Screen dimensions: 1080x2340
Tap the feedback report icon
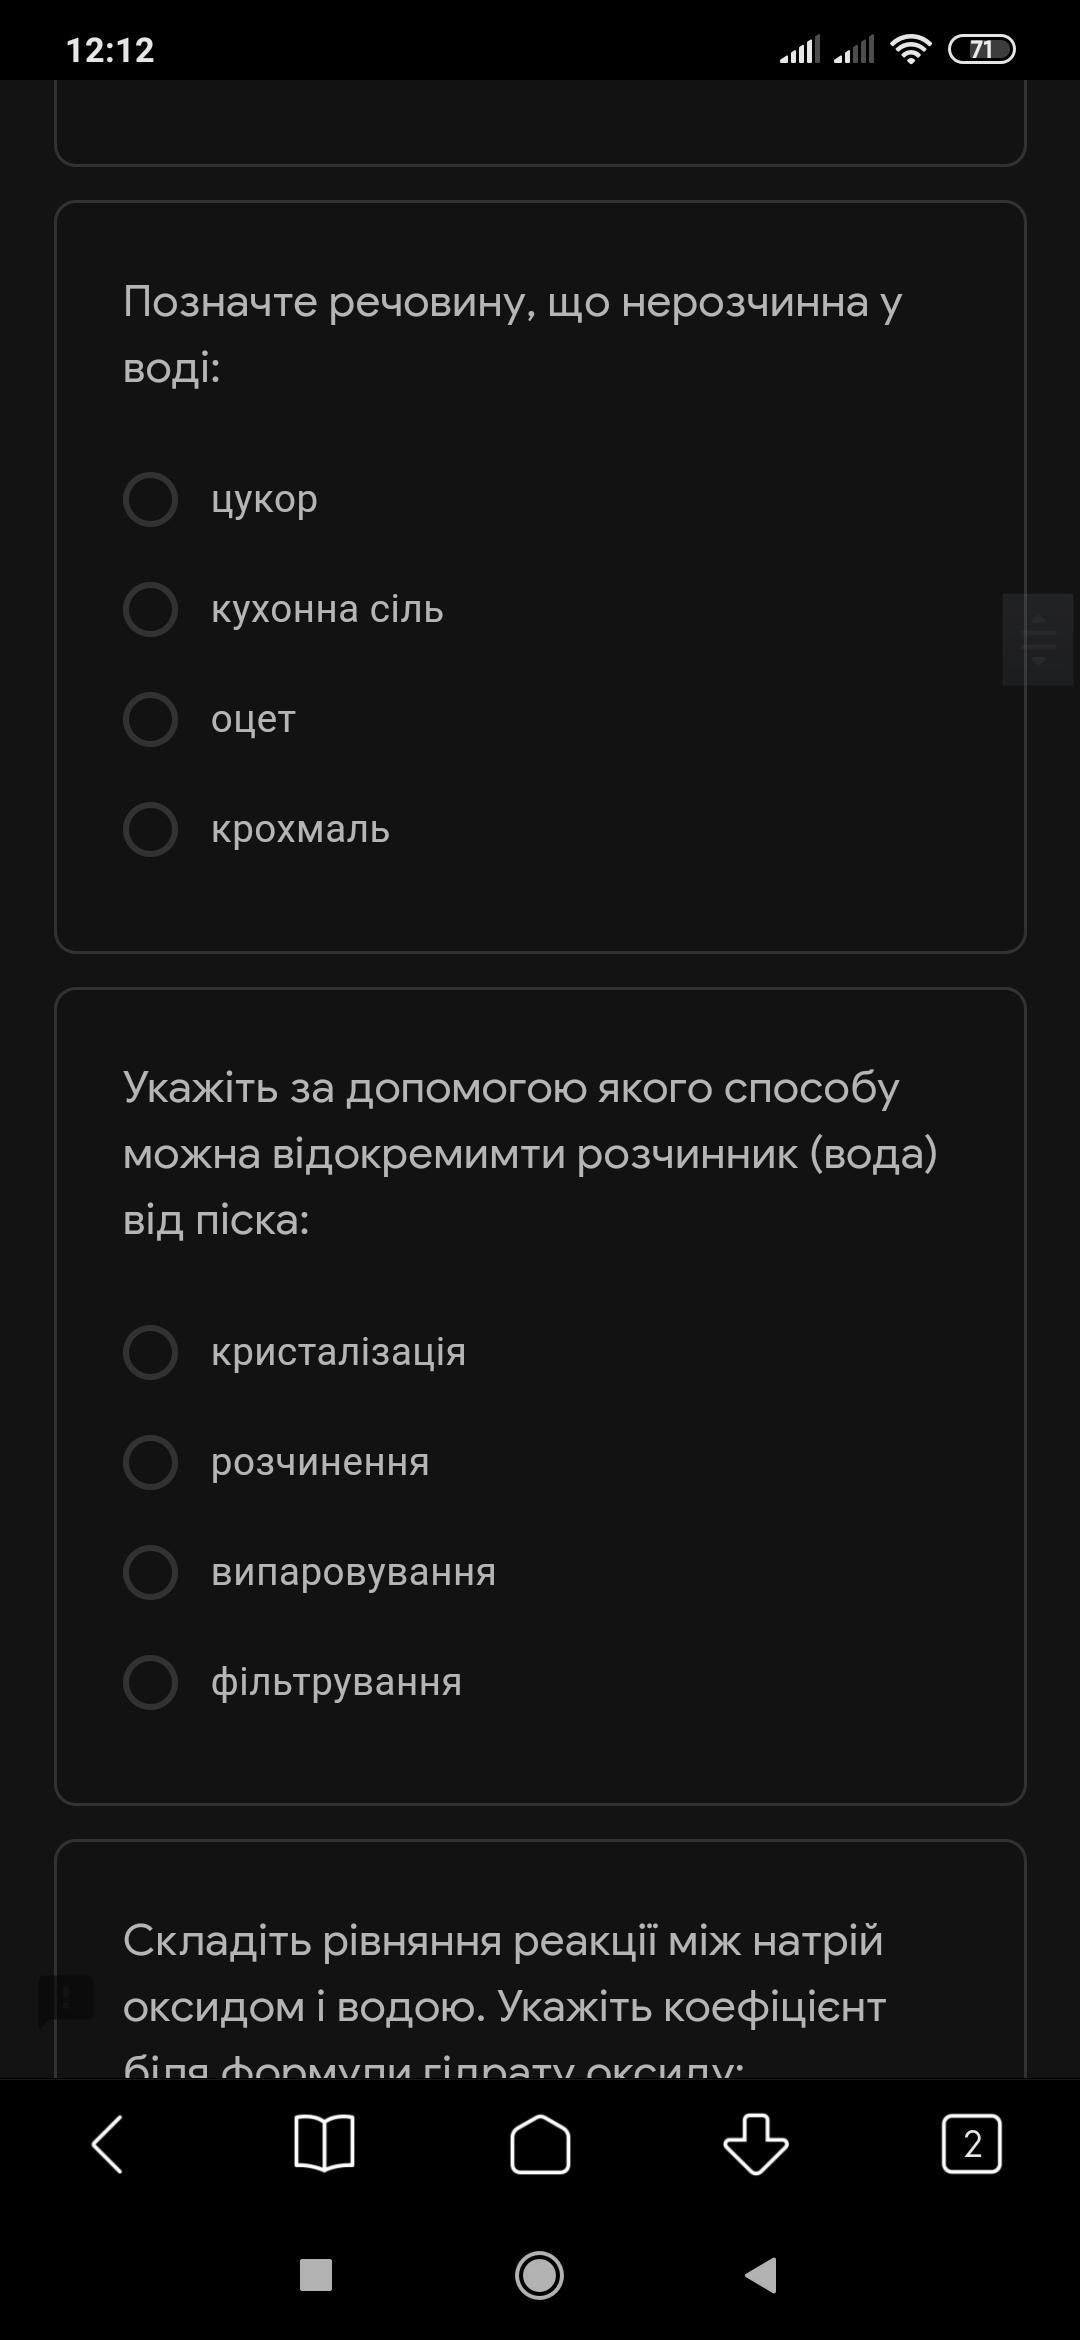pos(66,1999)
